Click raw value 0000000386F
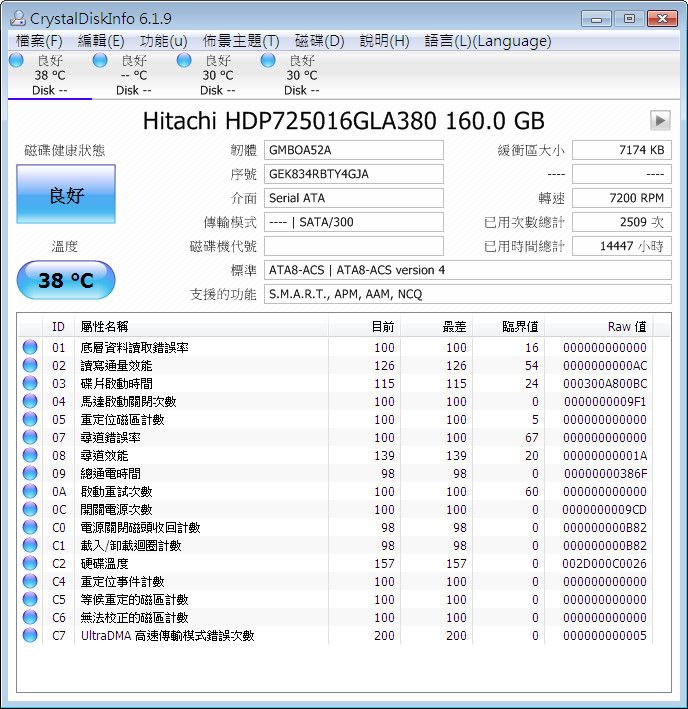 pyautogui.click(x=606, y=474)
